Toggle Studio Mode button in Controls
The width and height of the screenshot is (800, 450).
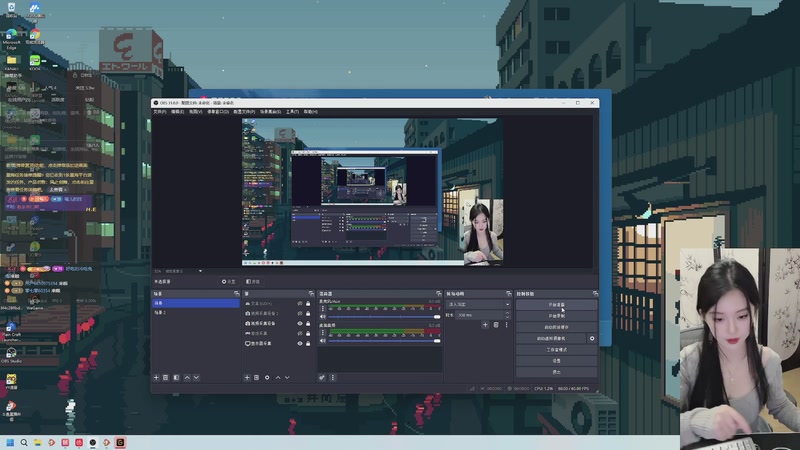[x=556, y=349]
